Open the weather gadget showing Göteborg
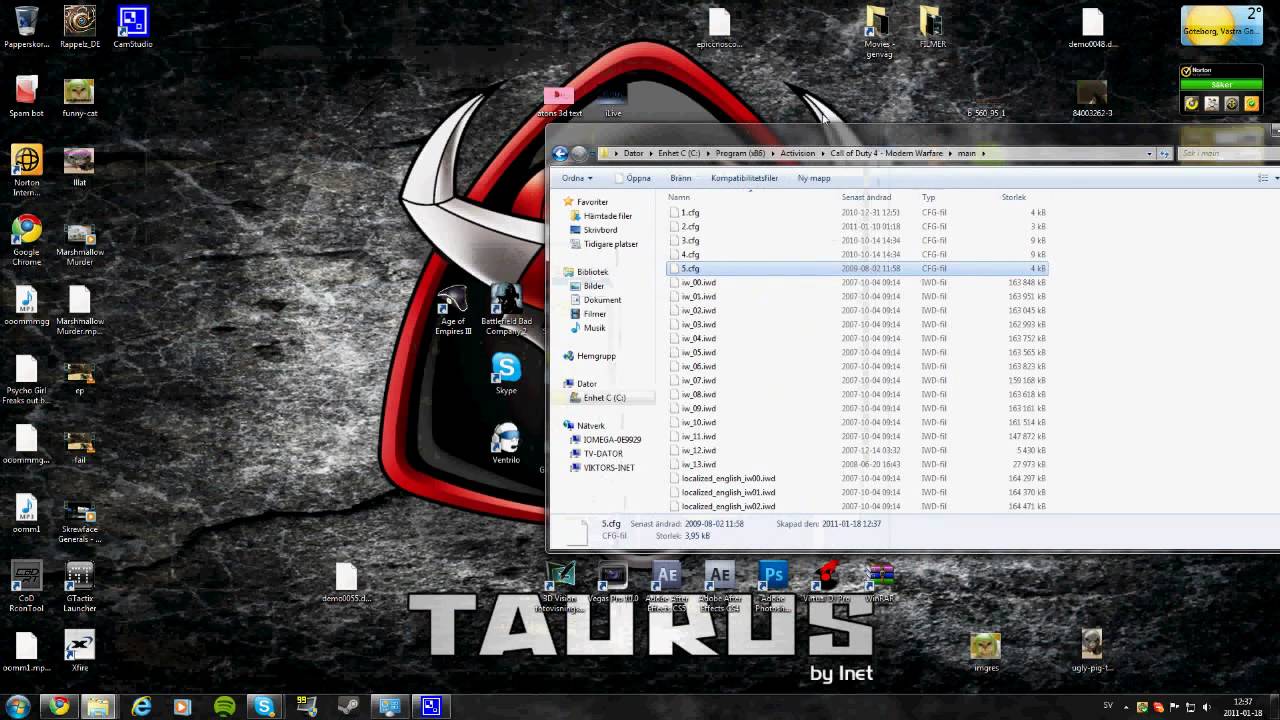This screenshot has height=720, width=1280. pos(1221,27)
